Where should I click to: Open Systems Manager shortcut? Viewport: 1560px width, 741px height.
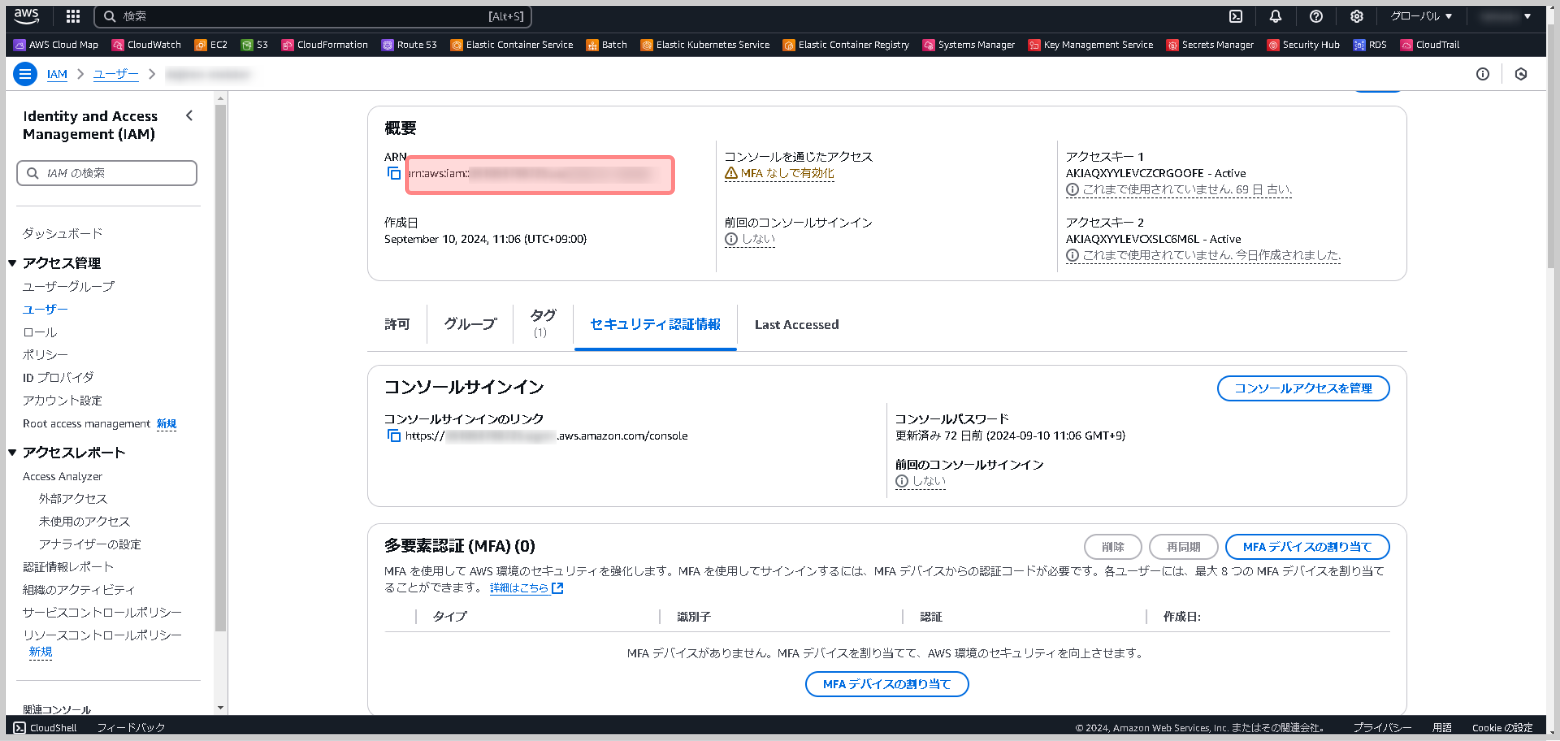(x=969, y=44)
